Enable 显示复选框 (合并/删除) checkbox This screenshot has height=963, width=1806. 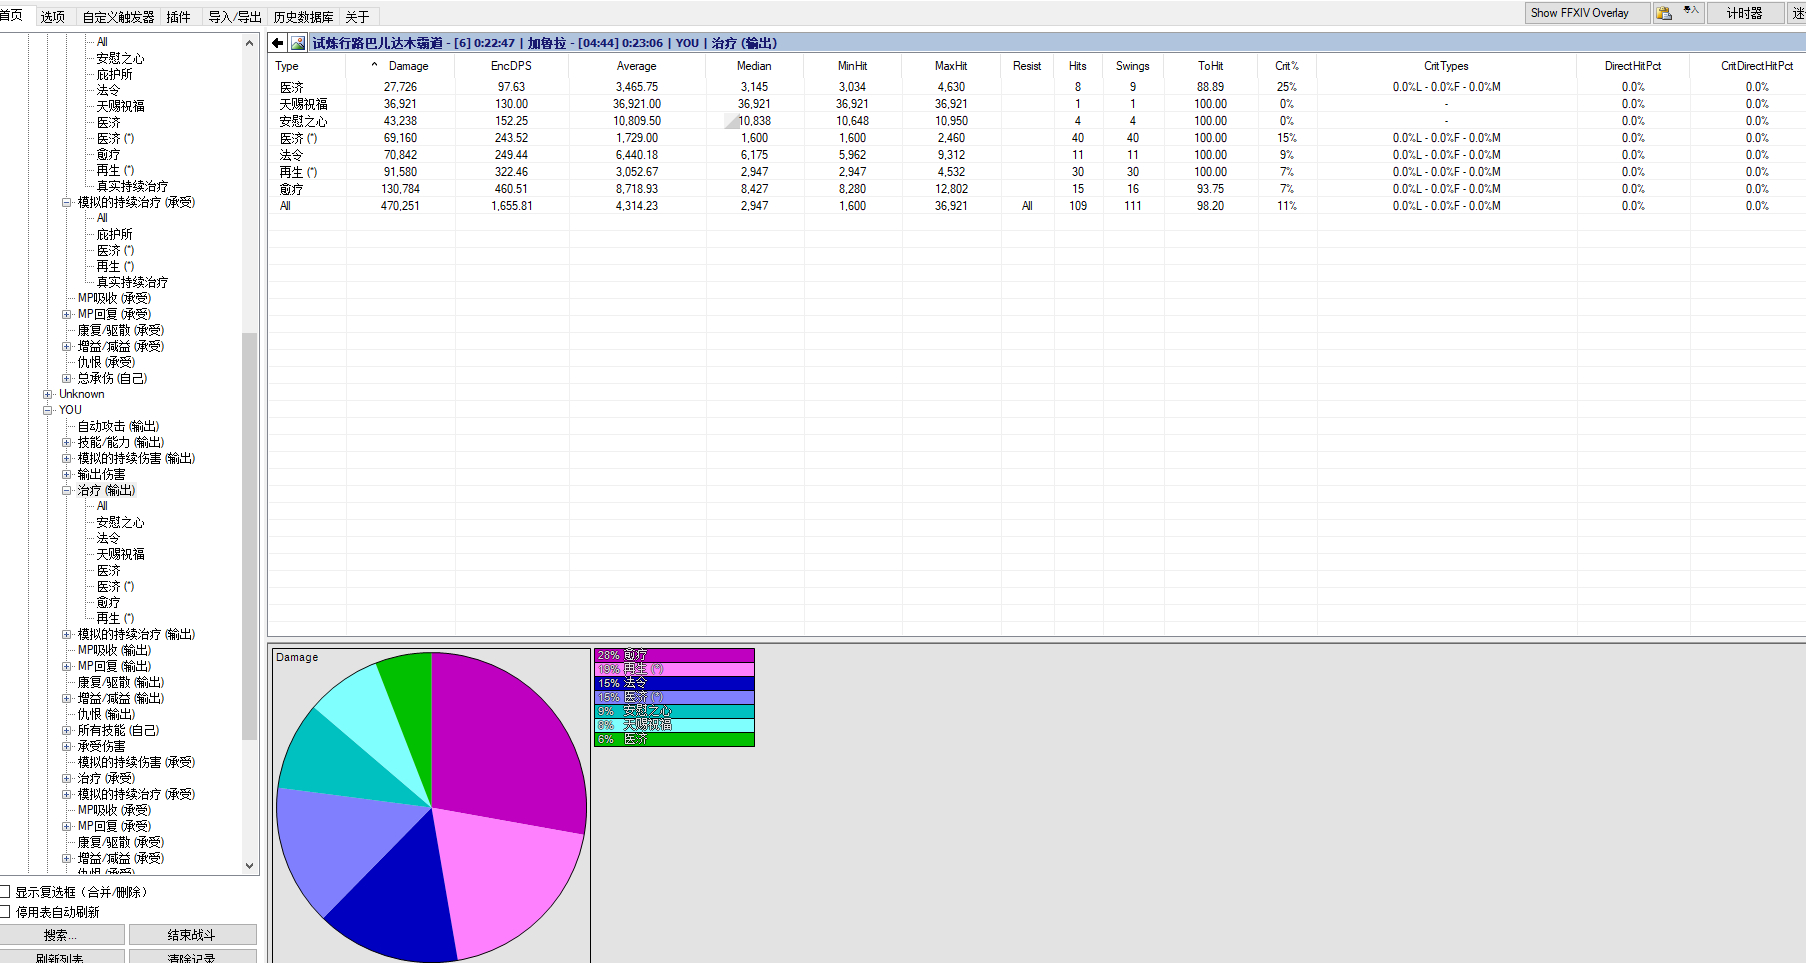tap(5, 892)
